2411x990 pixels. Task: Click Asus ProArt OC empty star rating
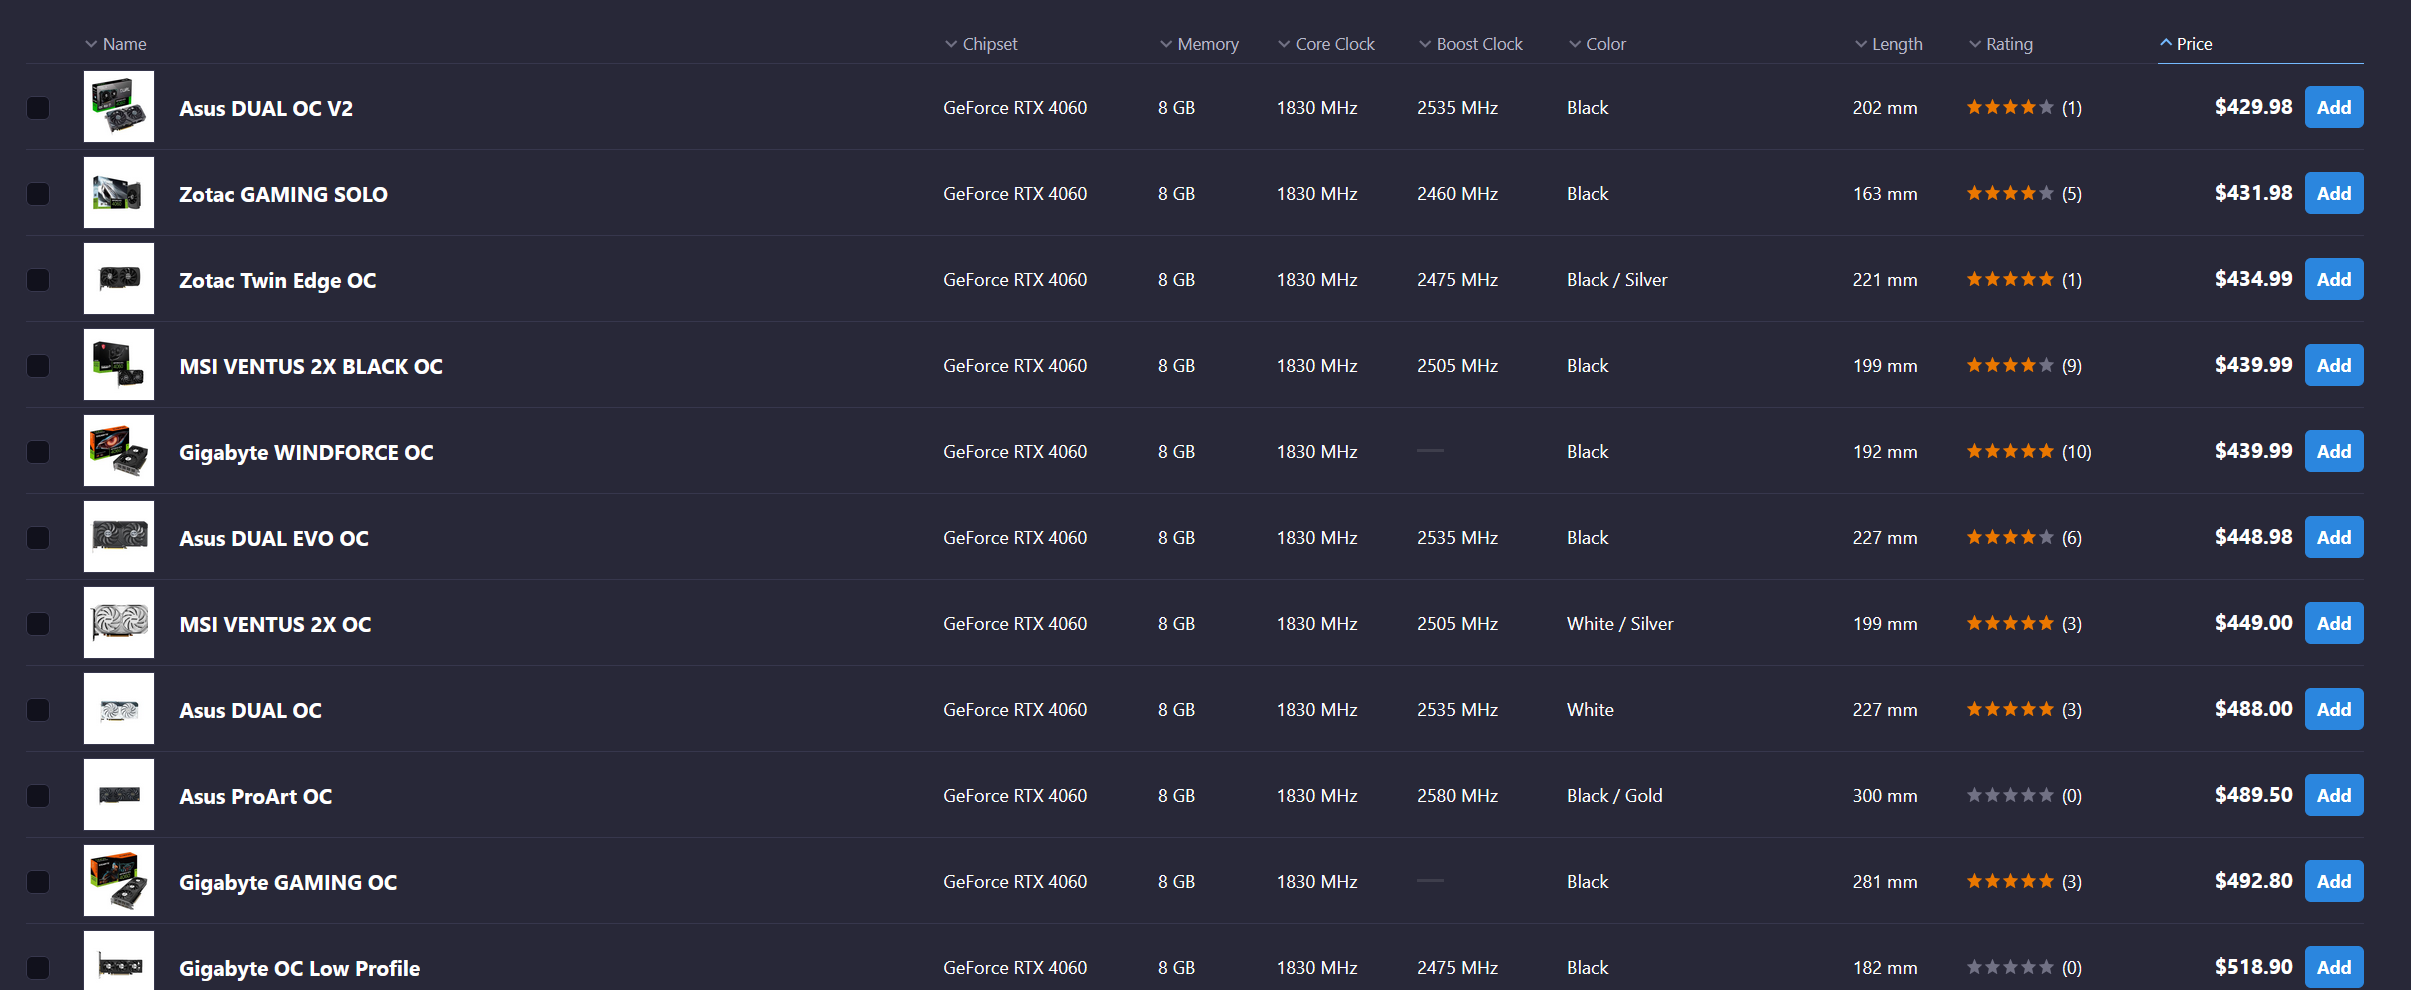(2010, 795)
